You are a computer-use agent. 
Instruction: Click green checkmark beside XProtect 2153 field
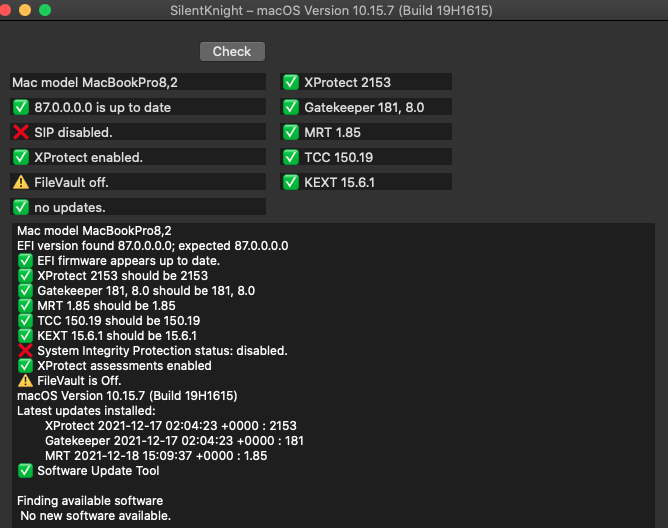click(291, 82)
